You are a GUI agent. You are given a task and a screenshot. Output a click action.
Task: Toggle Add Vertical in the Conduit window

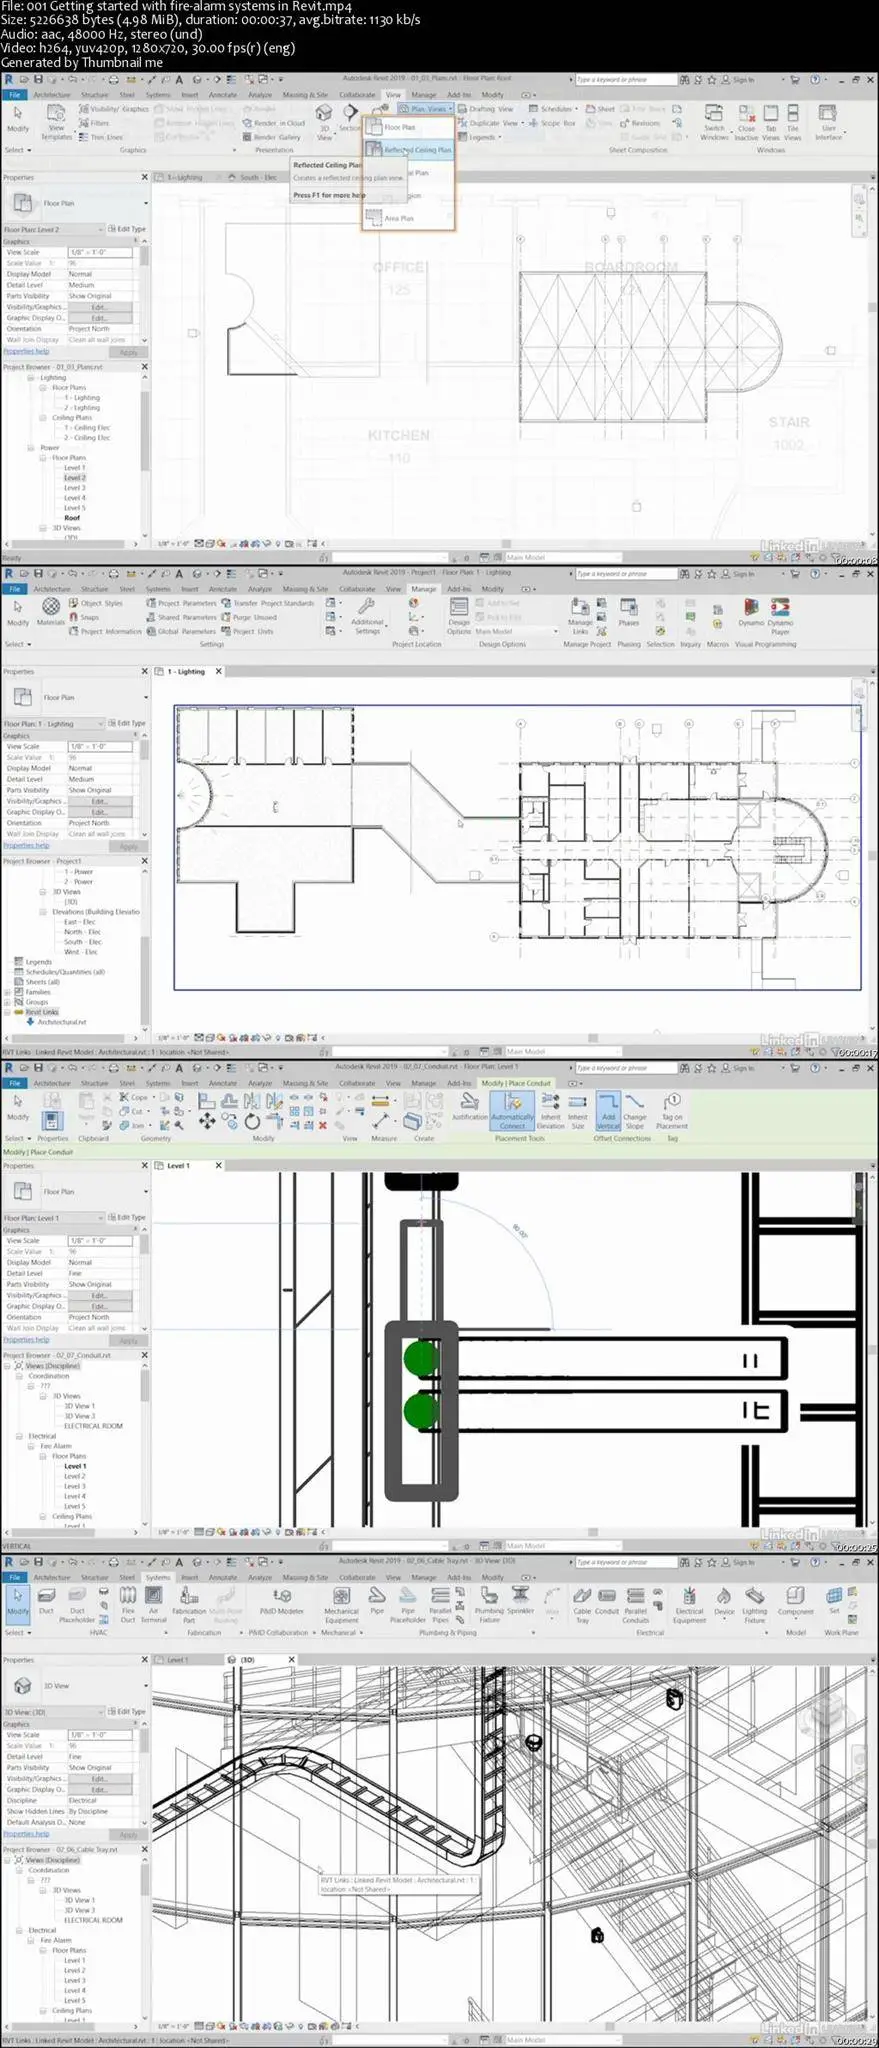coord(608,1110)
